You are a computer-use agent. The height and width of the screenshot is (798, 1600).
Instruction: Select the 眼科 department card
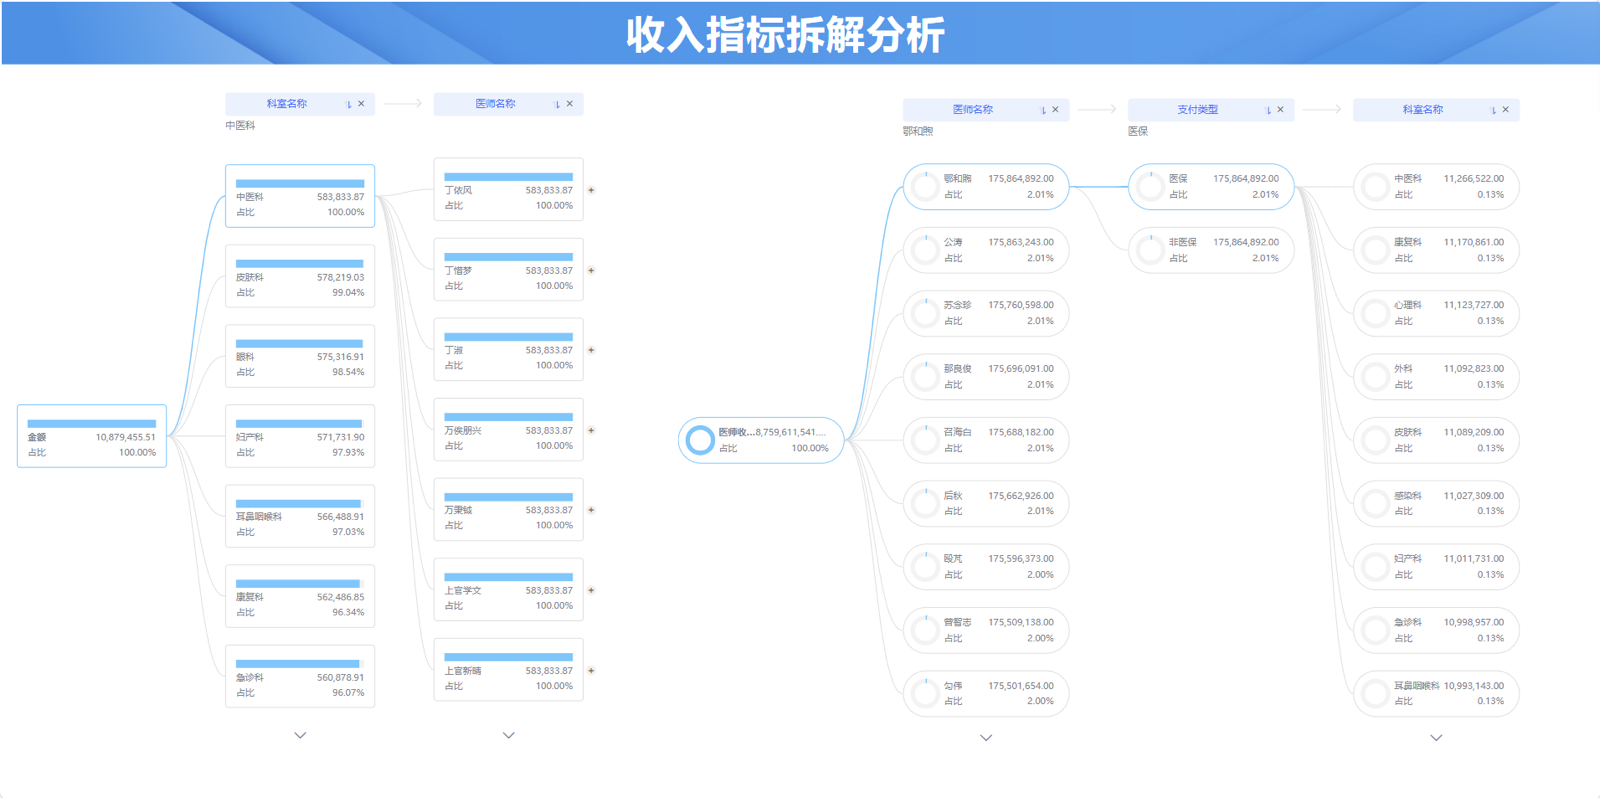[300, 356]
